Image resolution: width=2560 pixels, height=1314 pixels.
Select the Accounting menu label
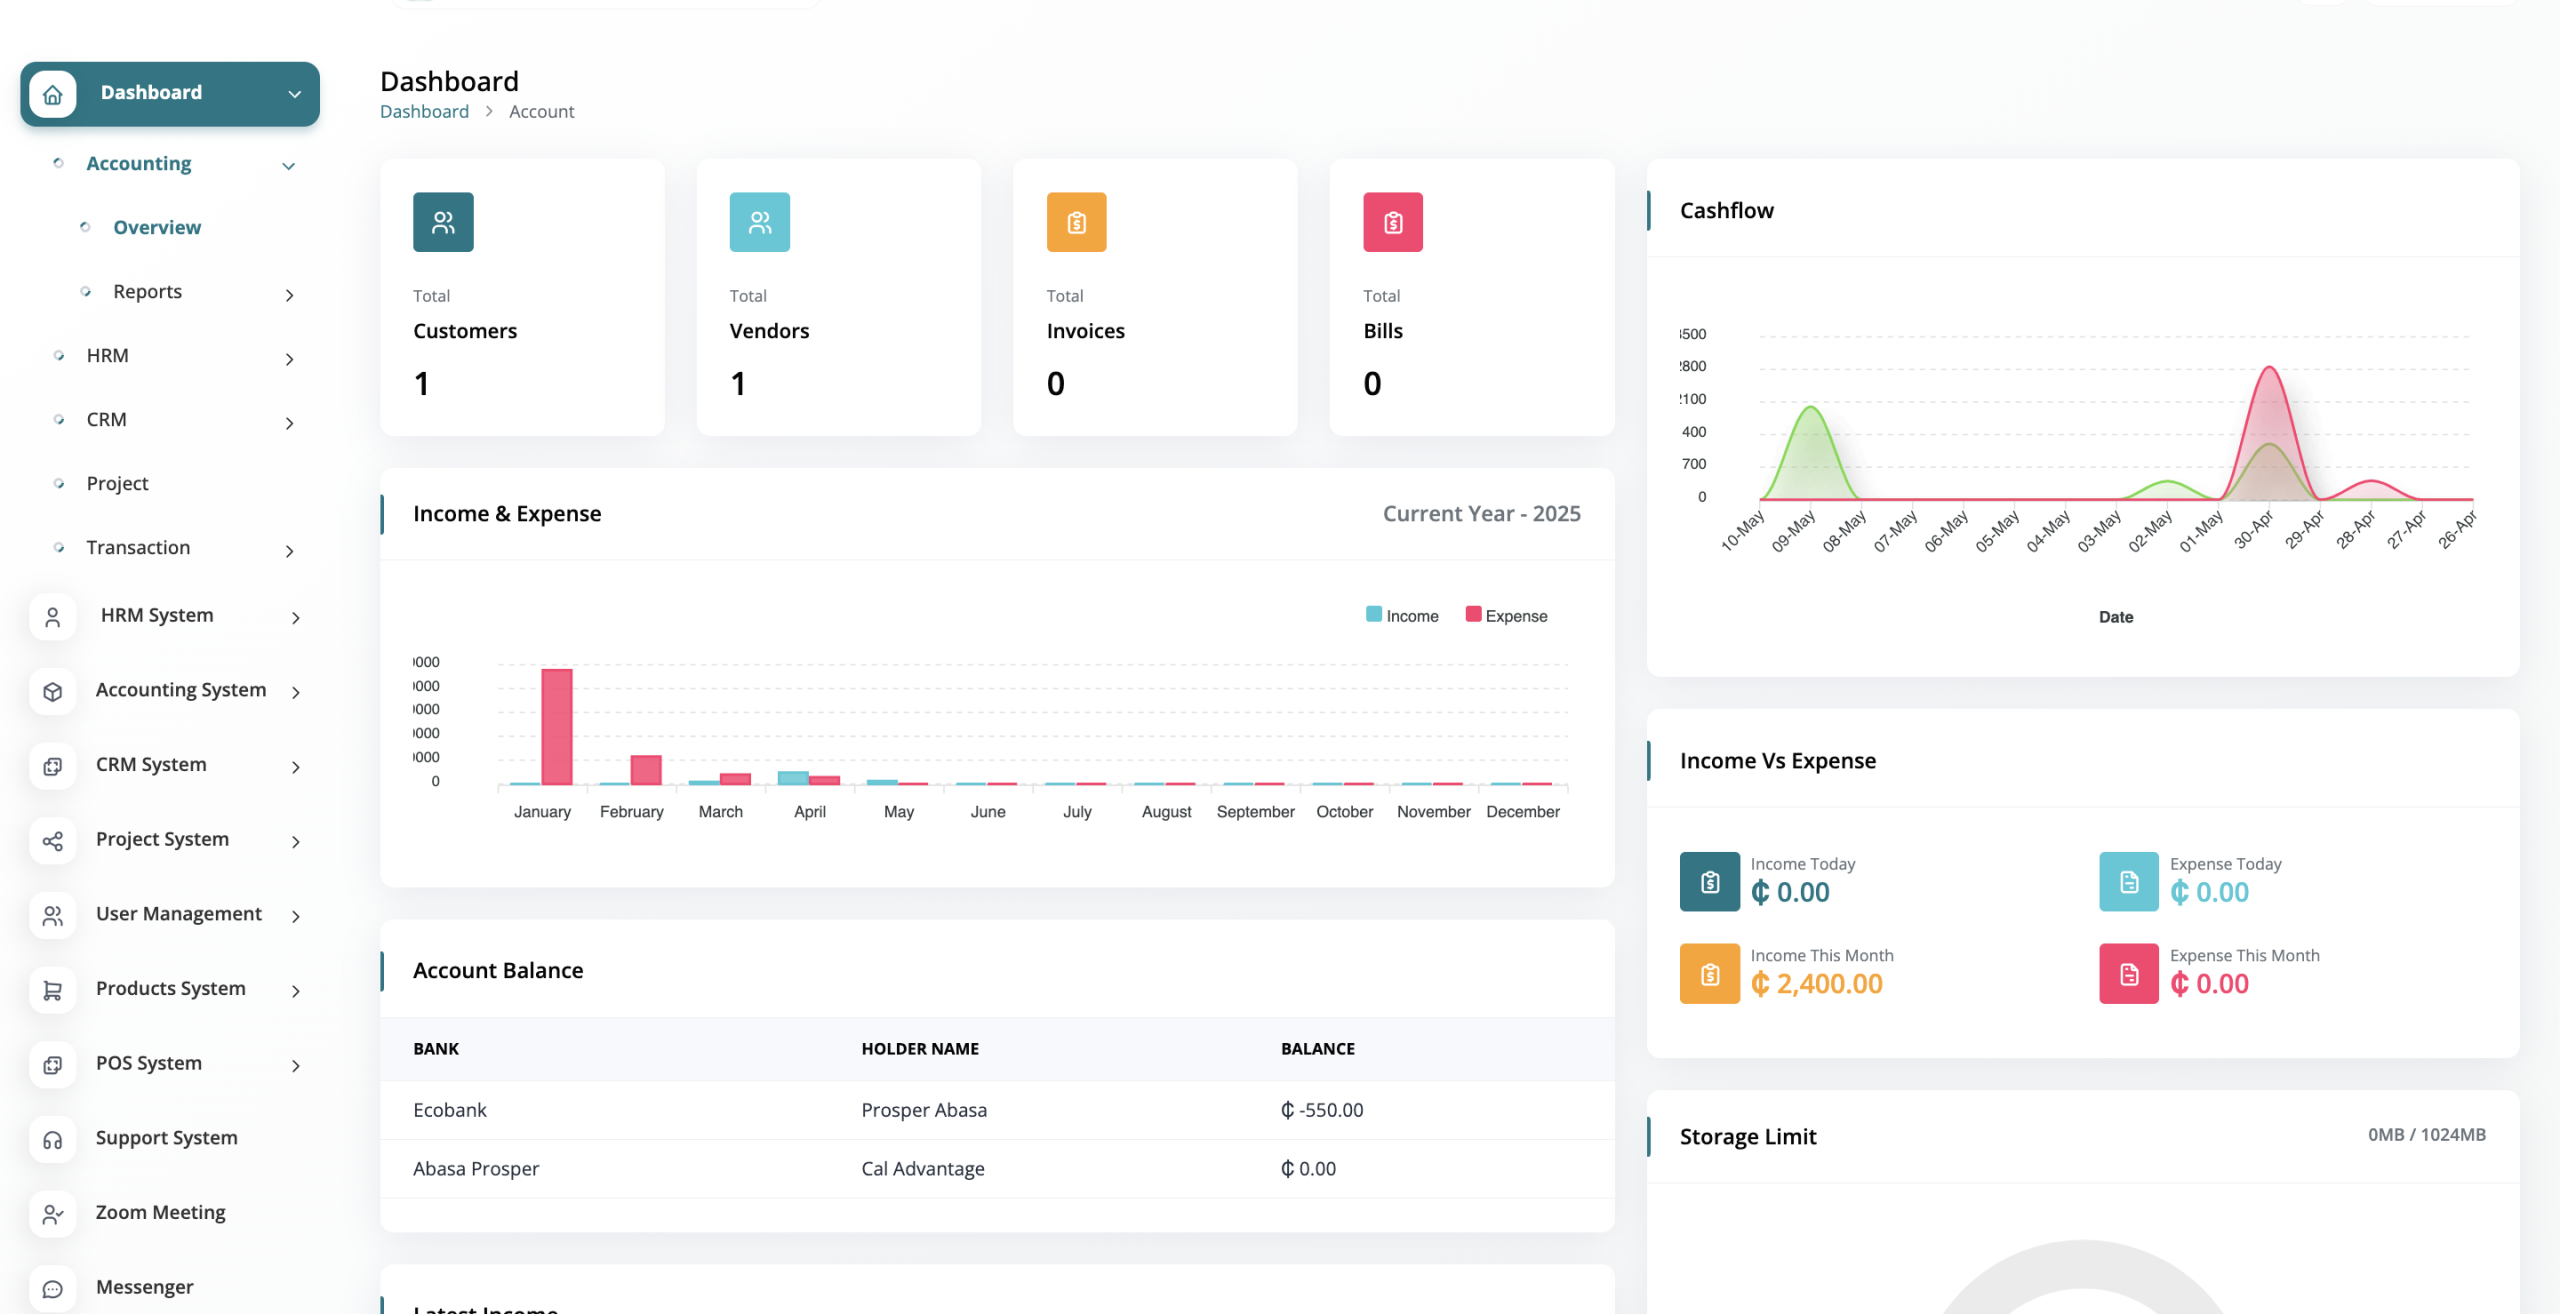point(139,163)
